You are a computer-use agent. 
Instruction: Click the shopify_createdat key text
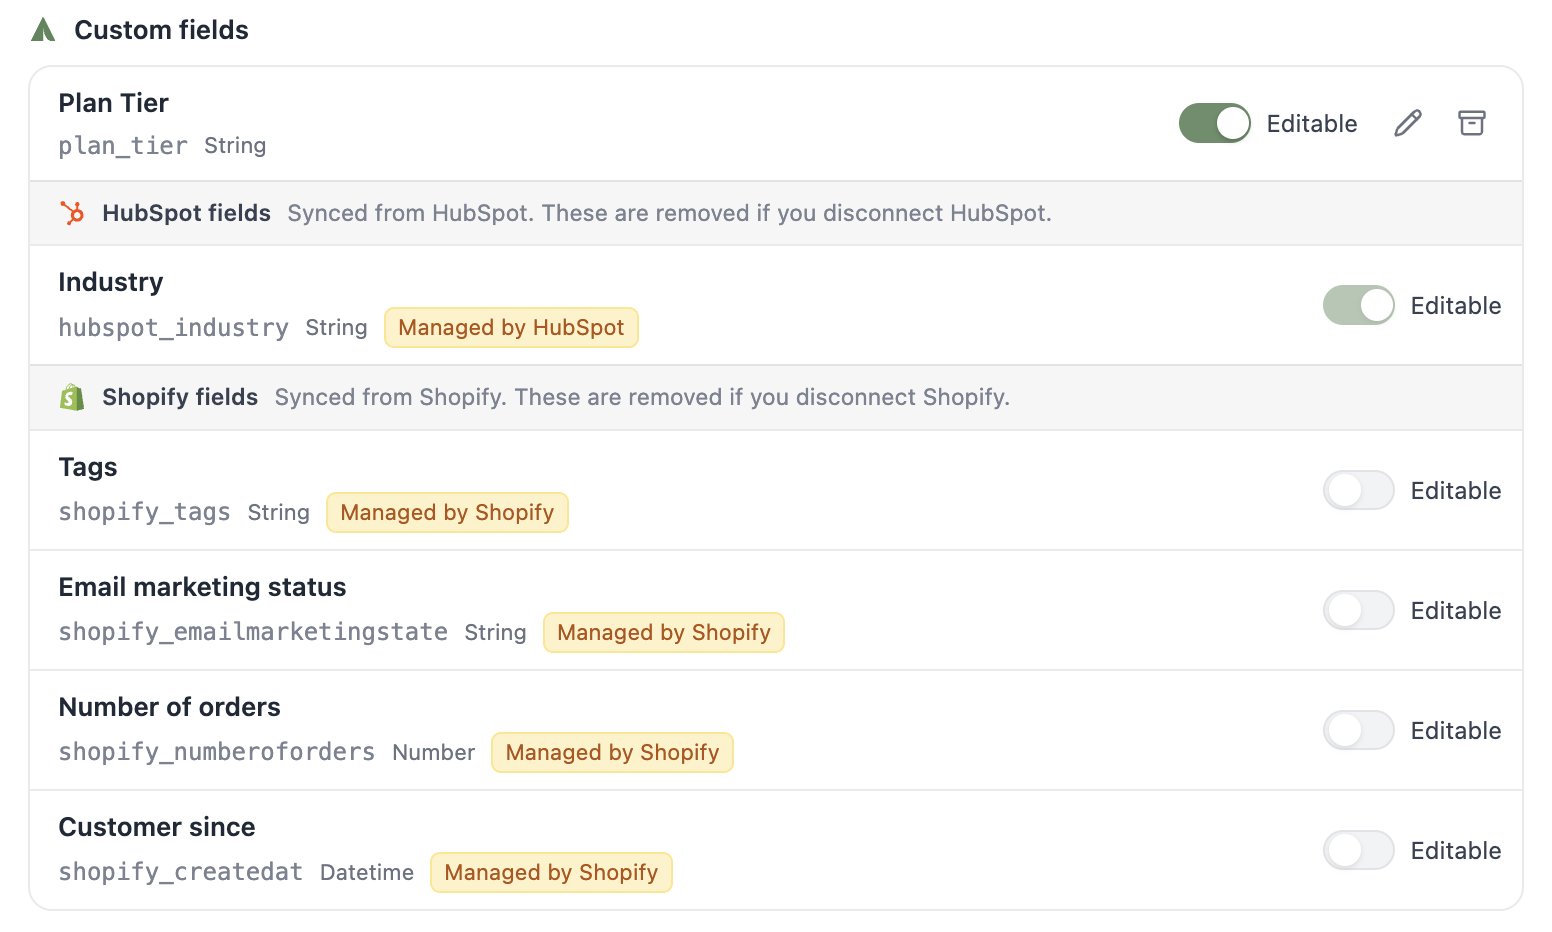click(x=180, y=872)
